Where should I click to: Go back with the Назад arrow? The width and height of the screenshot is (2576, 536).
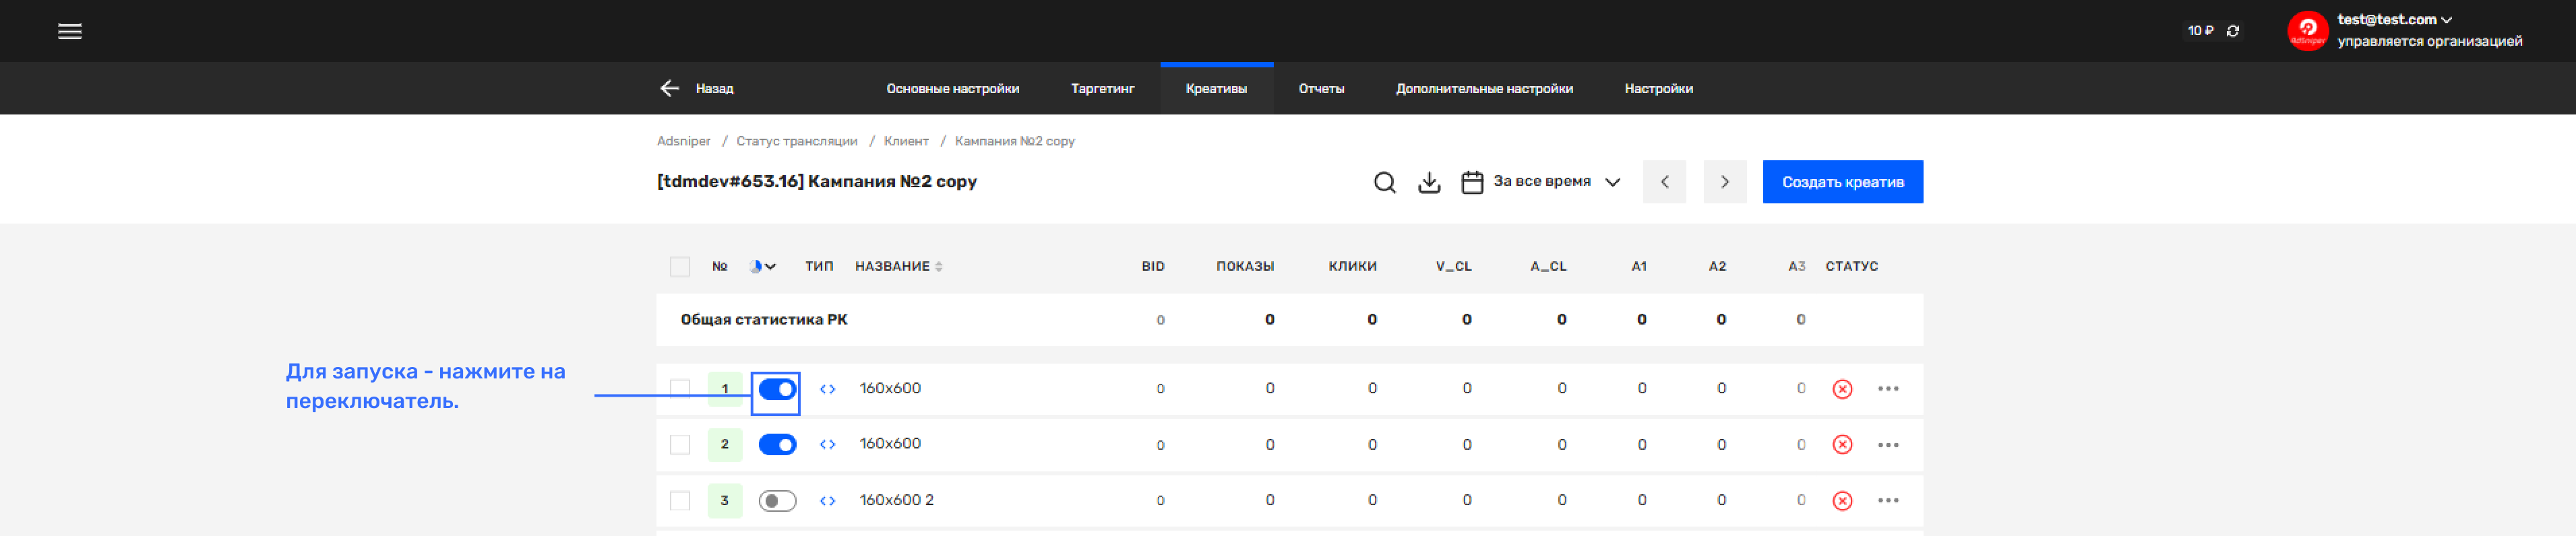pyautogui.click(x=696, y=88)
